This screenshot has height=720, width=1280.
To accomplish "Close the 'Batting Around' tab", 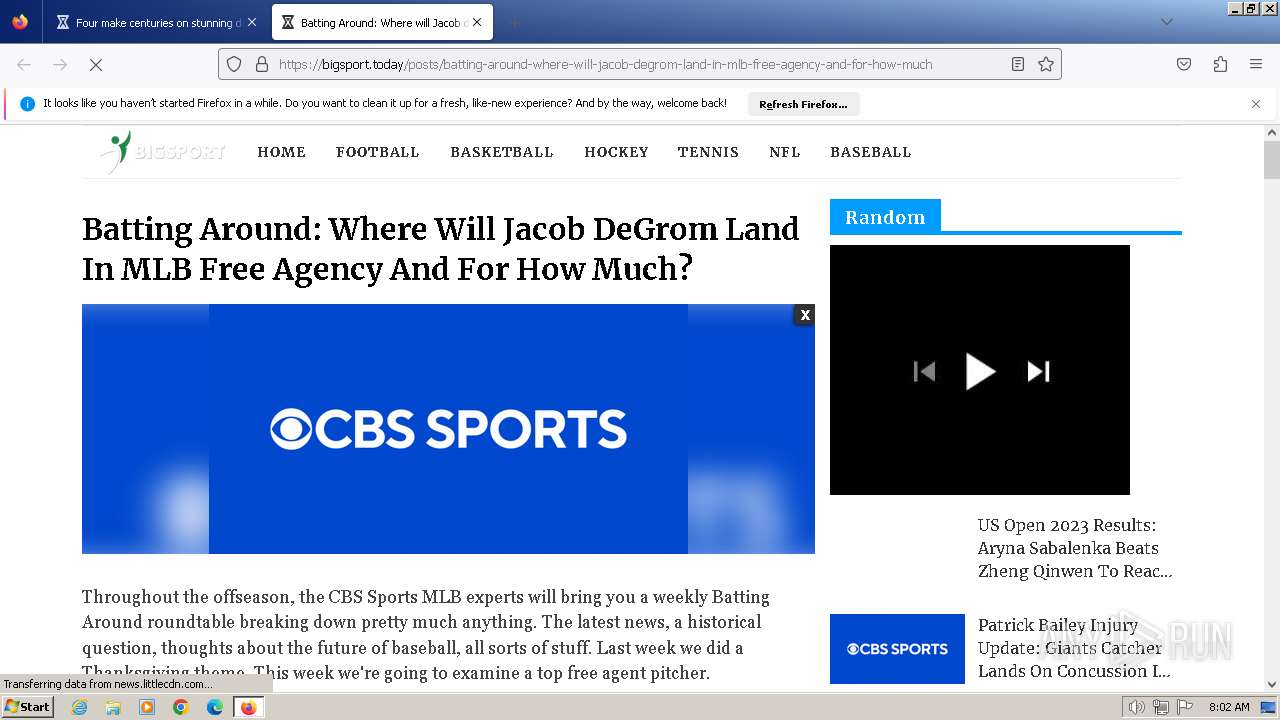I will 477,22.
